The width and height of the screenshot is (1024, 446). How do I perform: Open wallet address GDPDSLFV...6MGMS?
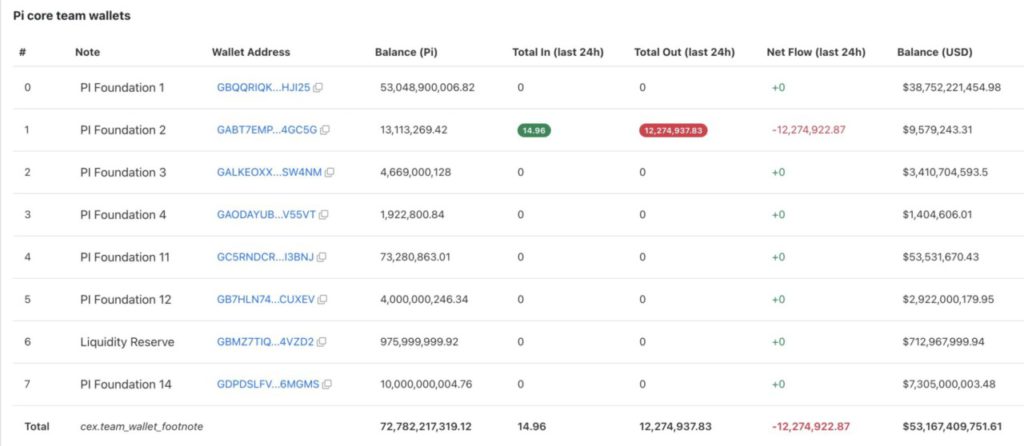coord(268,384)
